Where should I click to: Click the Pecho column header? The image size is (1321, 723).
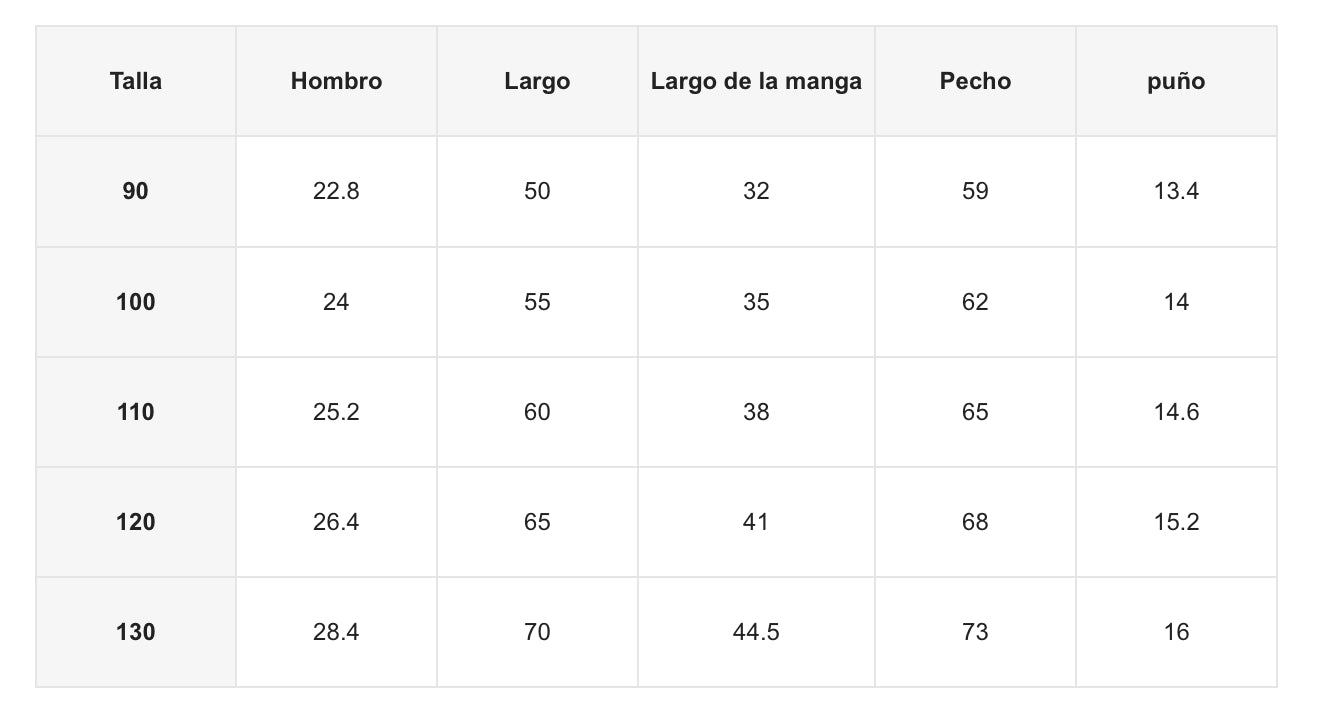click(975, 81)
